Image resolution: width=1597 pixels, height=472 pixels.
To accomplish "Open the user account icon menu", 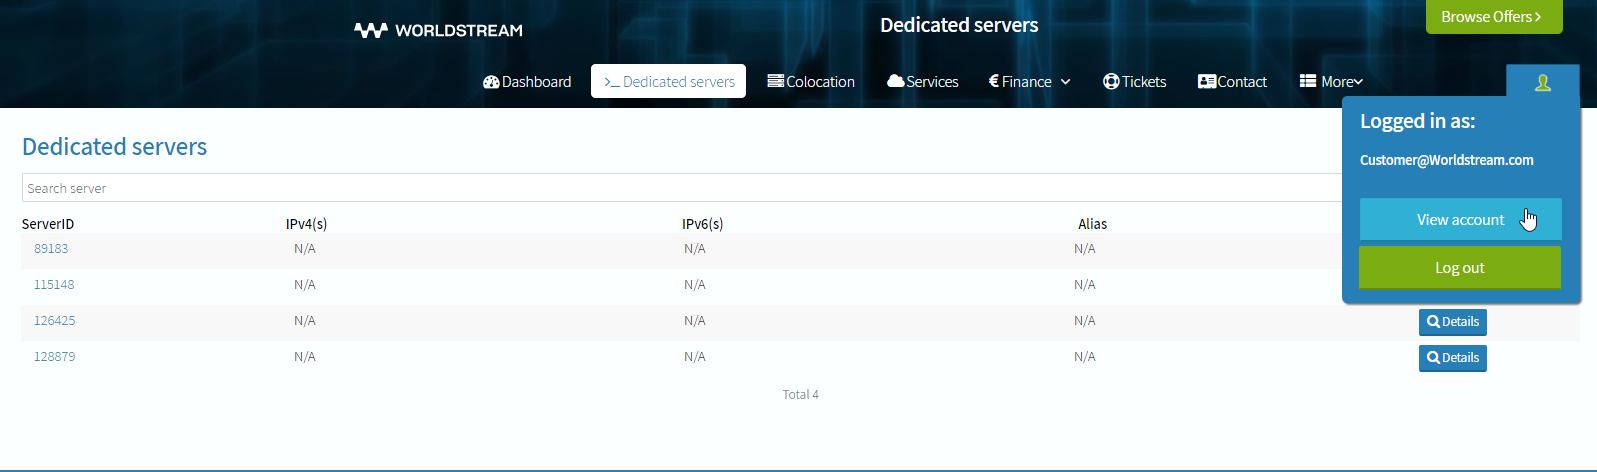I will point(1543,82).
